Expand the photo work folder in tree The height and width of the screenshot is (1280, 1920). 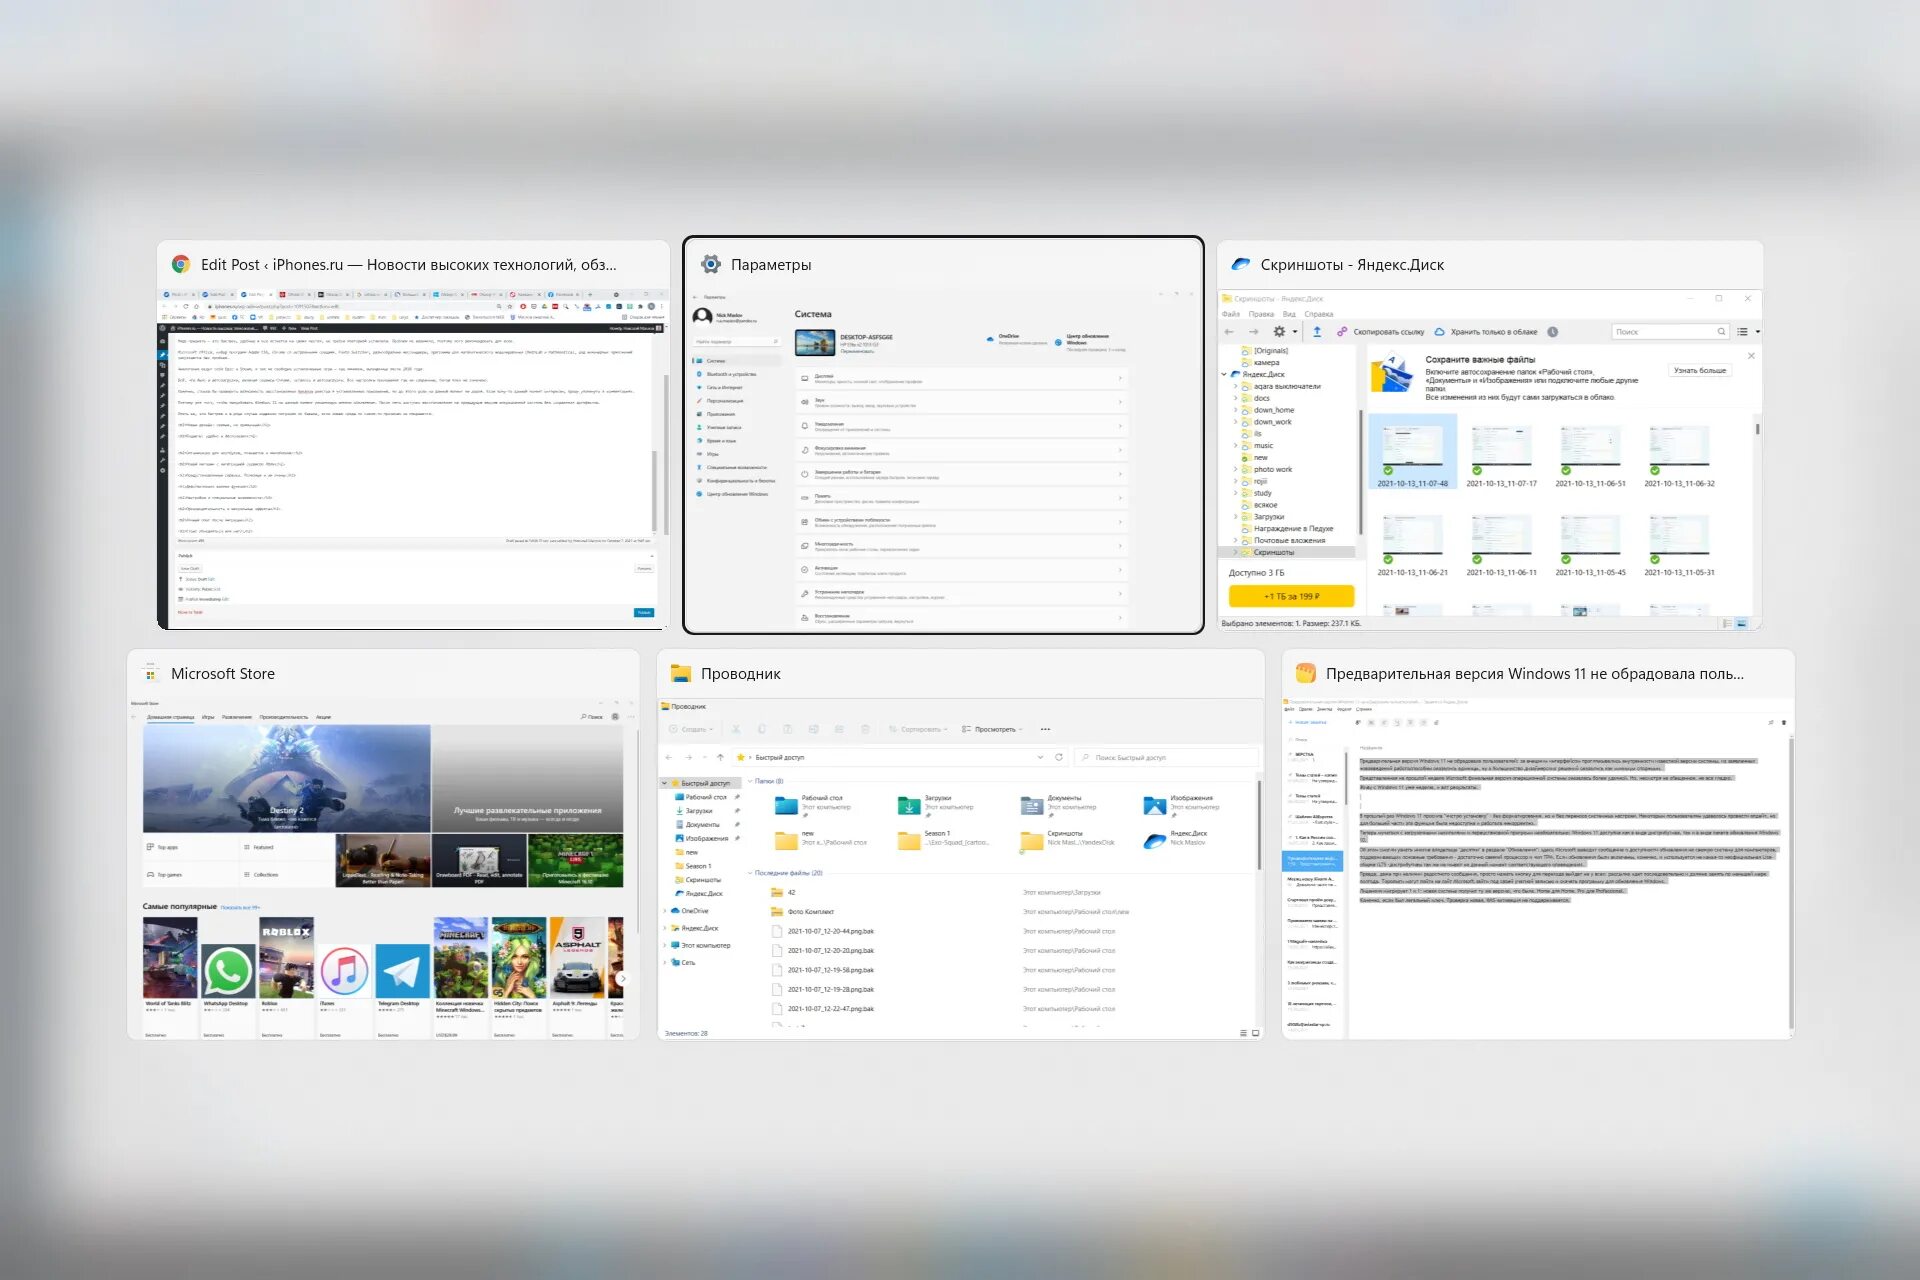[1235, 469]
